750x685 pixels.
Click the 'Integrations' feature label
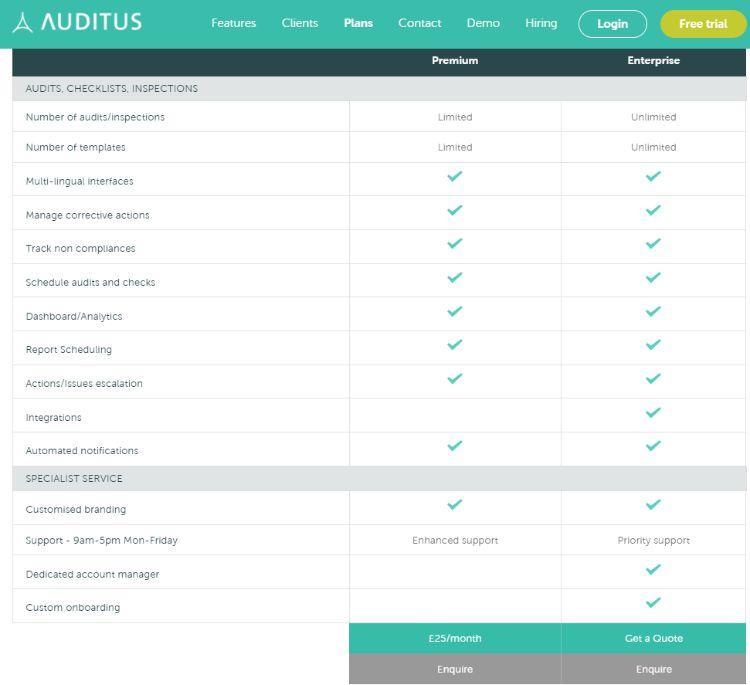coord(53,418)
